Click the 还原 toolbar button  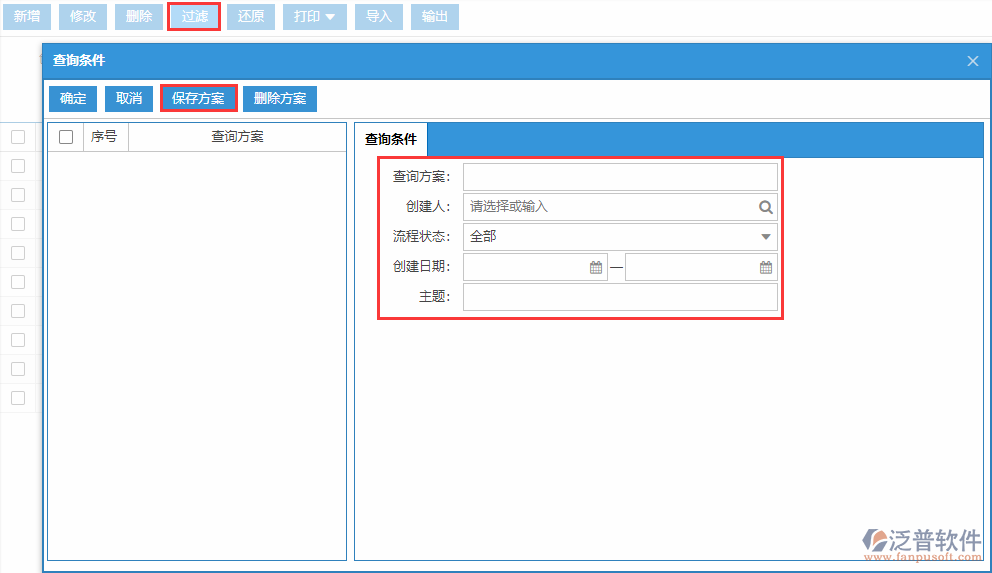pyautogui.click(x=251, y=16)
